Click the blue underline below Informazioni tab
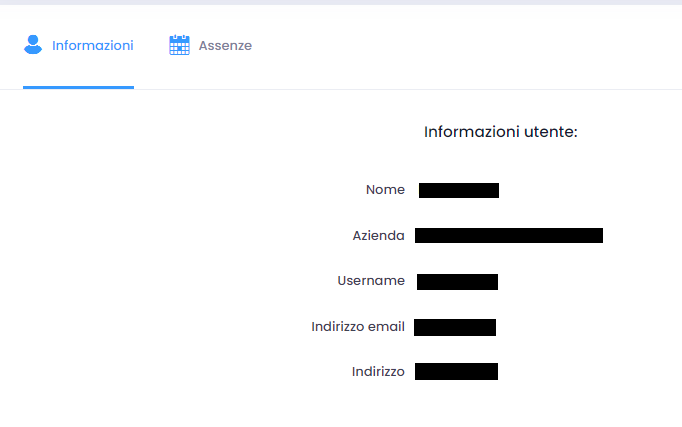Screen dimensions: 682x427 point(78,87)
